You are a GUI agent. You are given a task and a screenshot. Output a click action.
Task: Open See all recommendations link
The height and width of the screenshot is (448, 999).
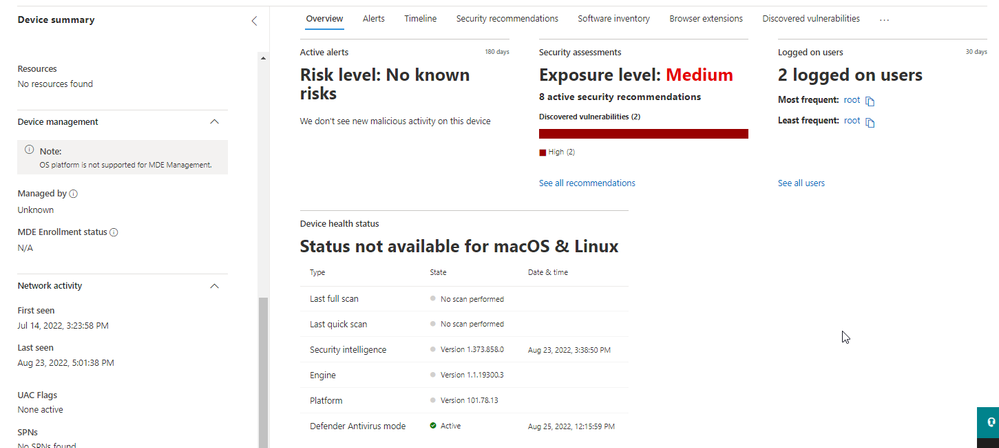click(x=587, y=183)
